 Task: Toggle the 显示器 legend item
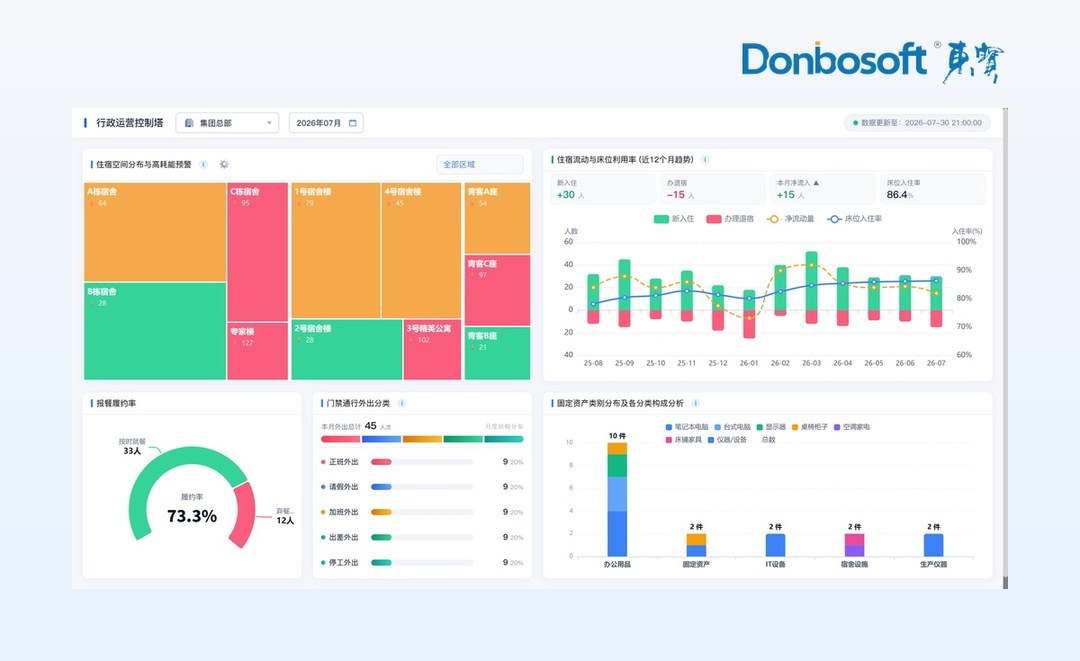[x=771, y=427]
